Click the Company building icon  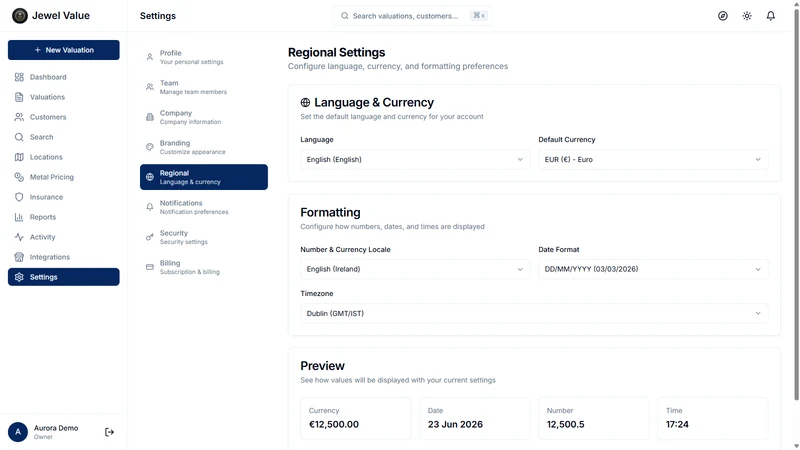149,117
